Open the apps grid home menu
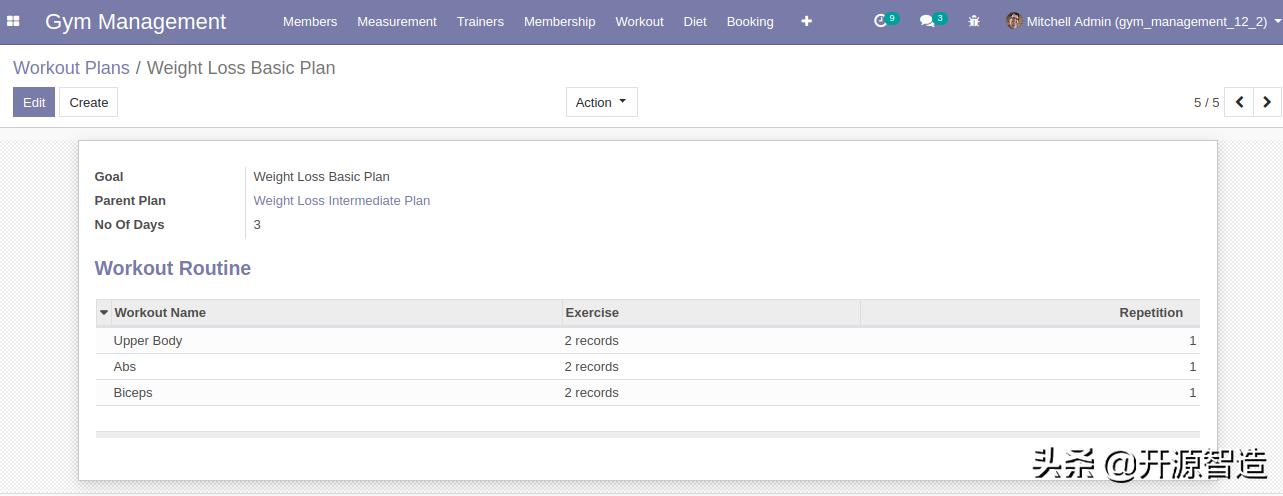The height and width of the screenshot is (496, 1283). click(x=14, y=21)
